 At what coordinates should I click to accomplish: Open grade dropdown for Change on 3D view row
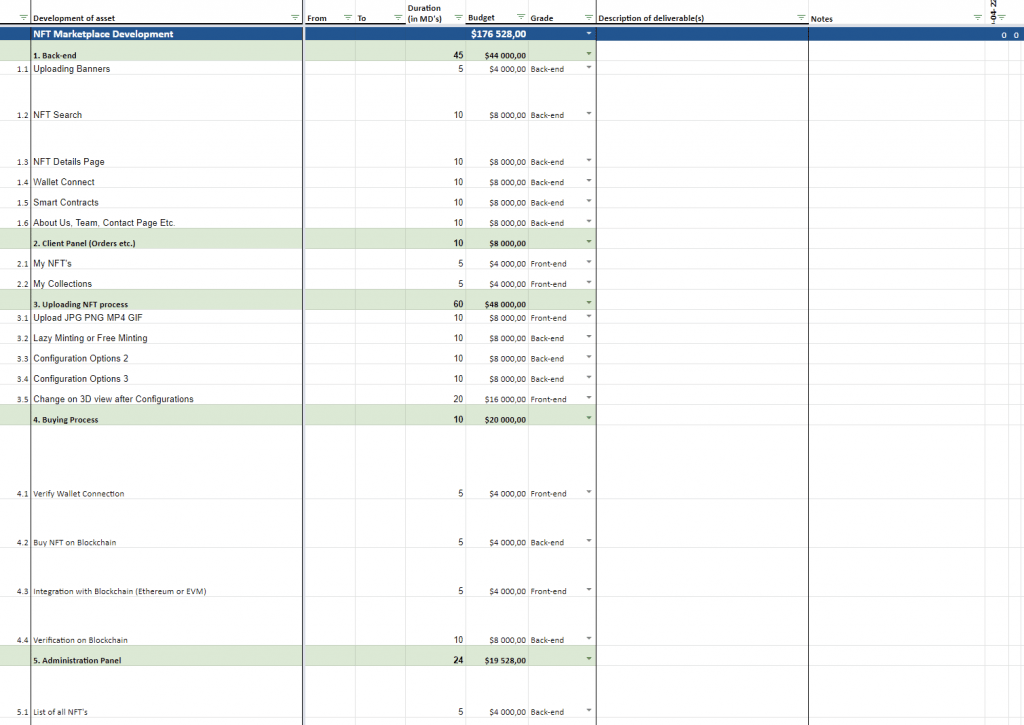[x=588, y=398]
